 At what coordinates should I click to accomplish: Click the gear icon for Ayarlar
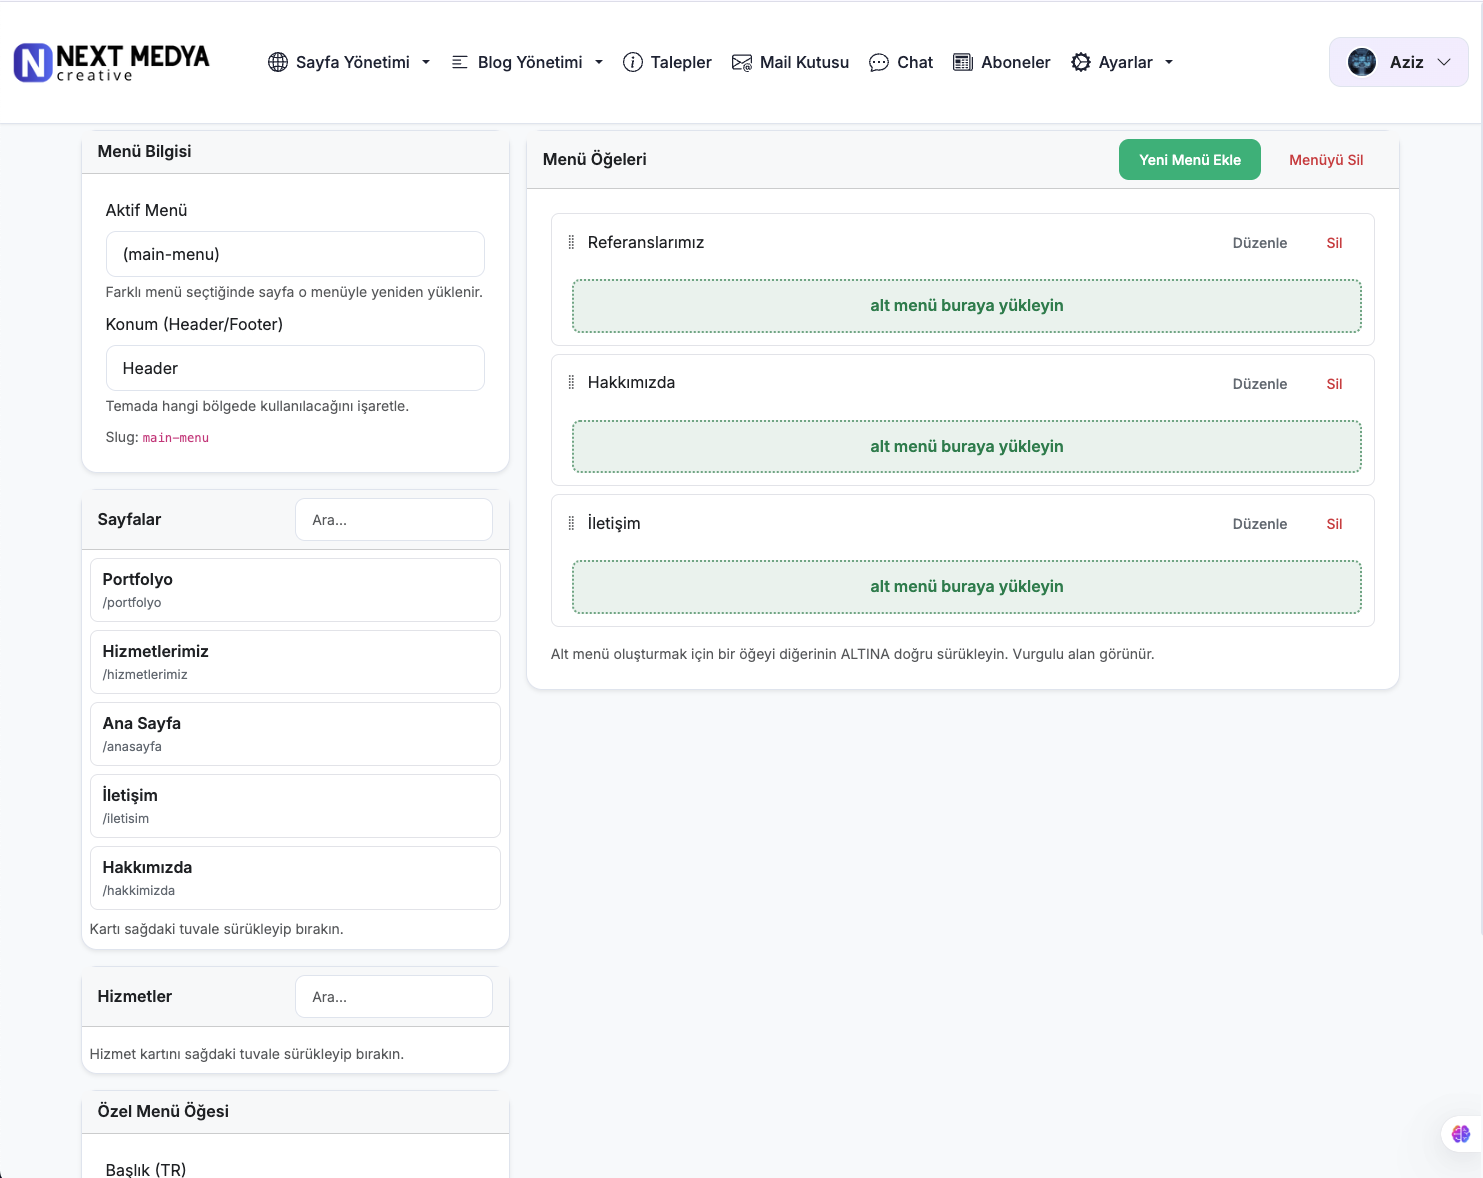pyautogui.click(x=1081, y=62)
